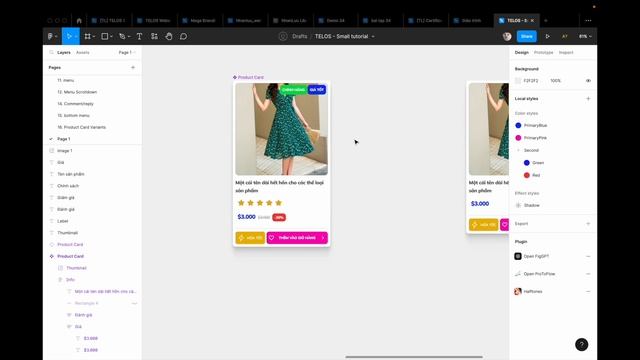
Task: Open the tab bar overflow menu
Action: (x=588, y=20)
